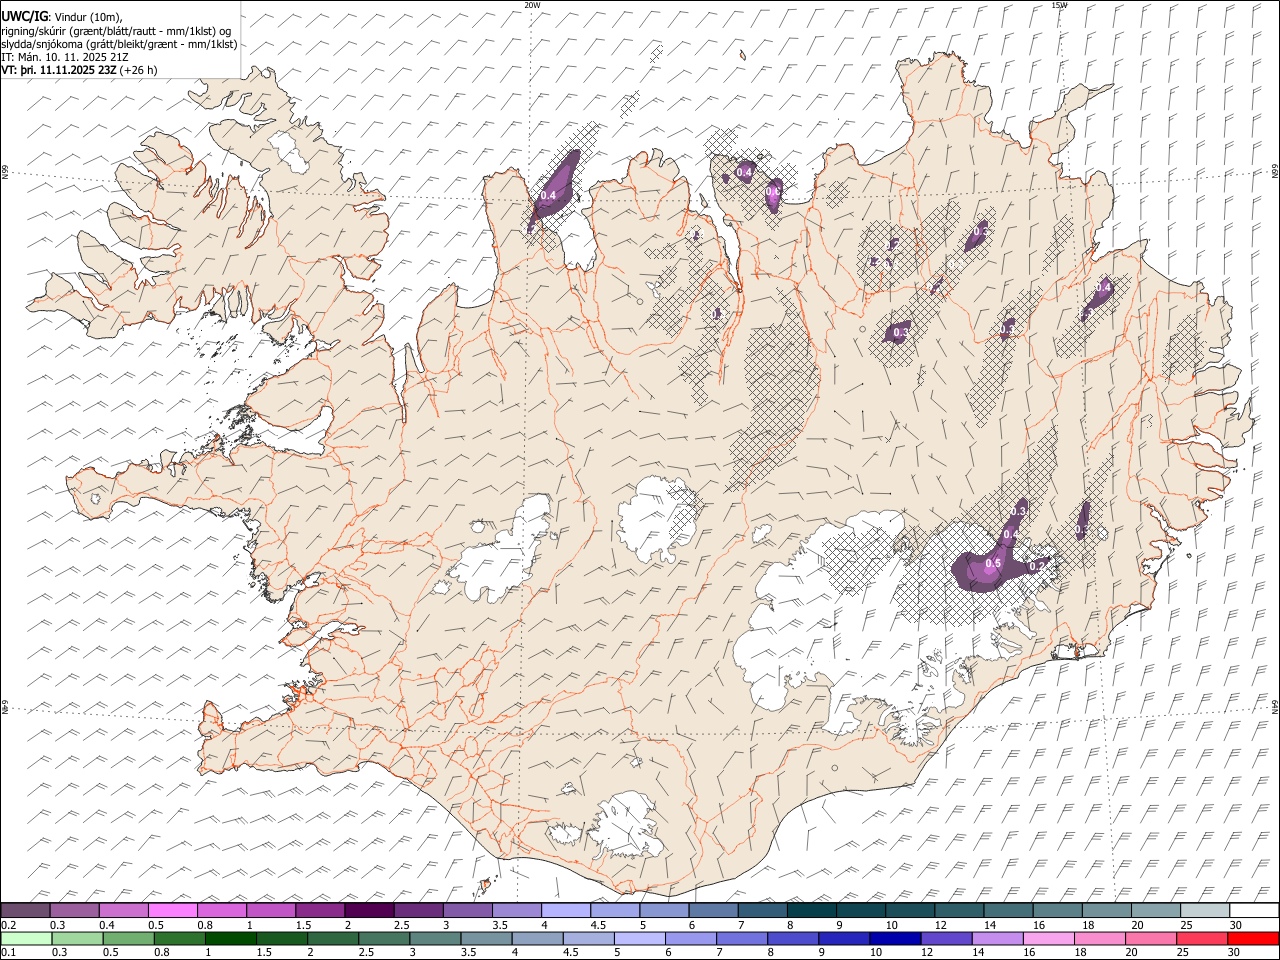
Task: Click the dark teal swatch labeled 8 in upper legend
Action: click(811, 911)
